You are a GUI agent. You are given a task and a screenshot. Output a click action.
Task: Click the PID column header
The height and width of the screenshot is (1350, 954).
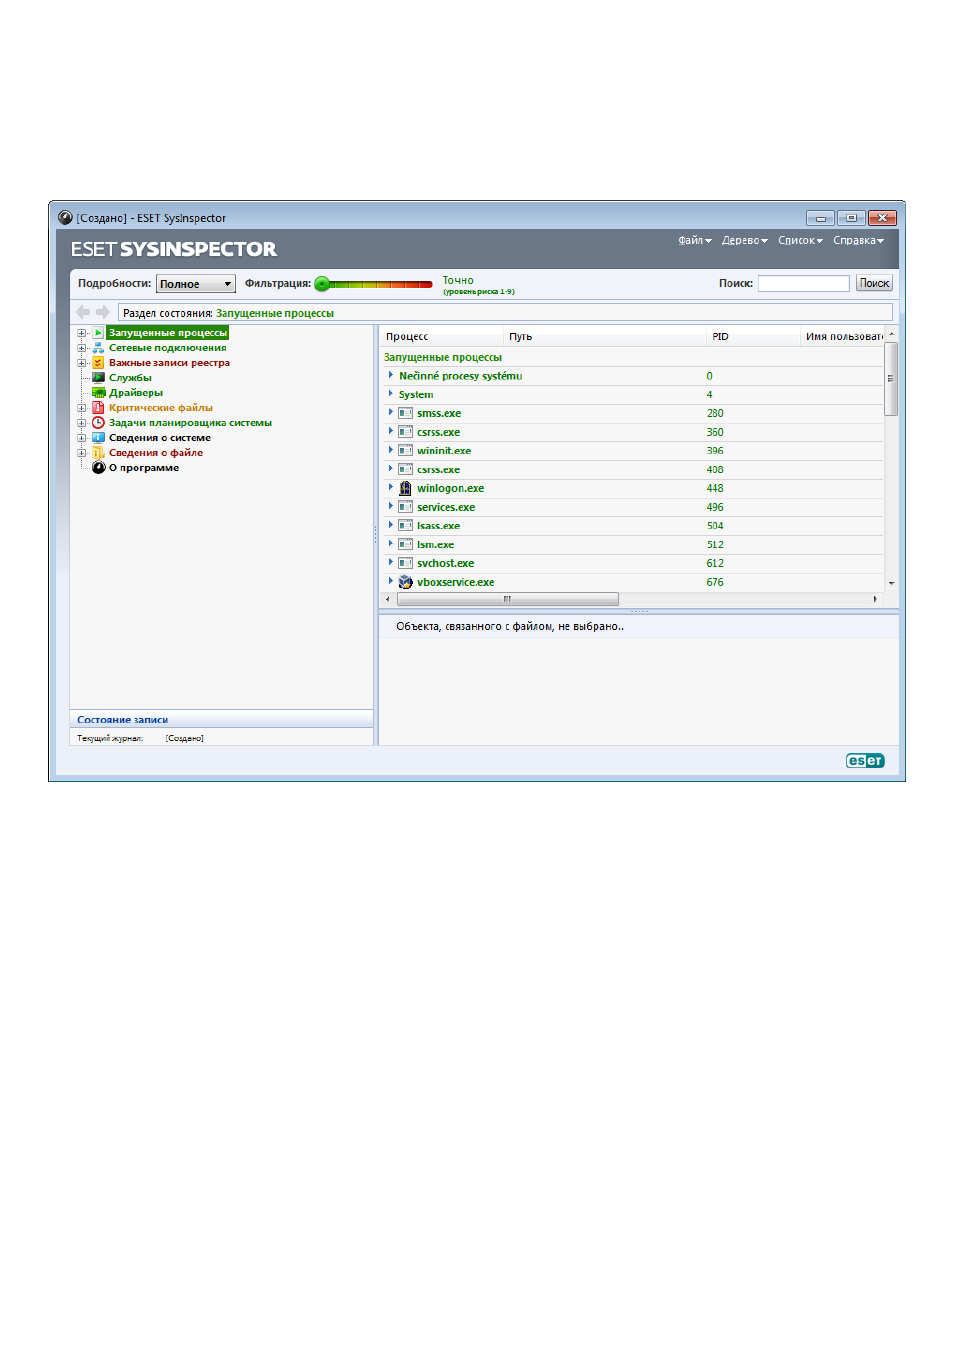click(753, 337)
